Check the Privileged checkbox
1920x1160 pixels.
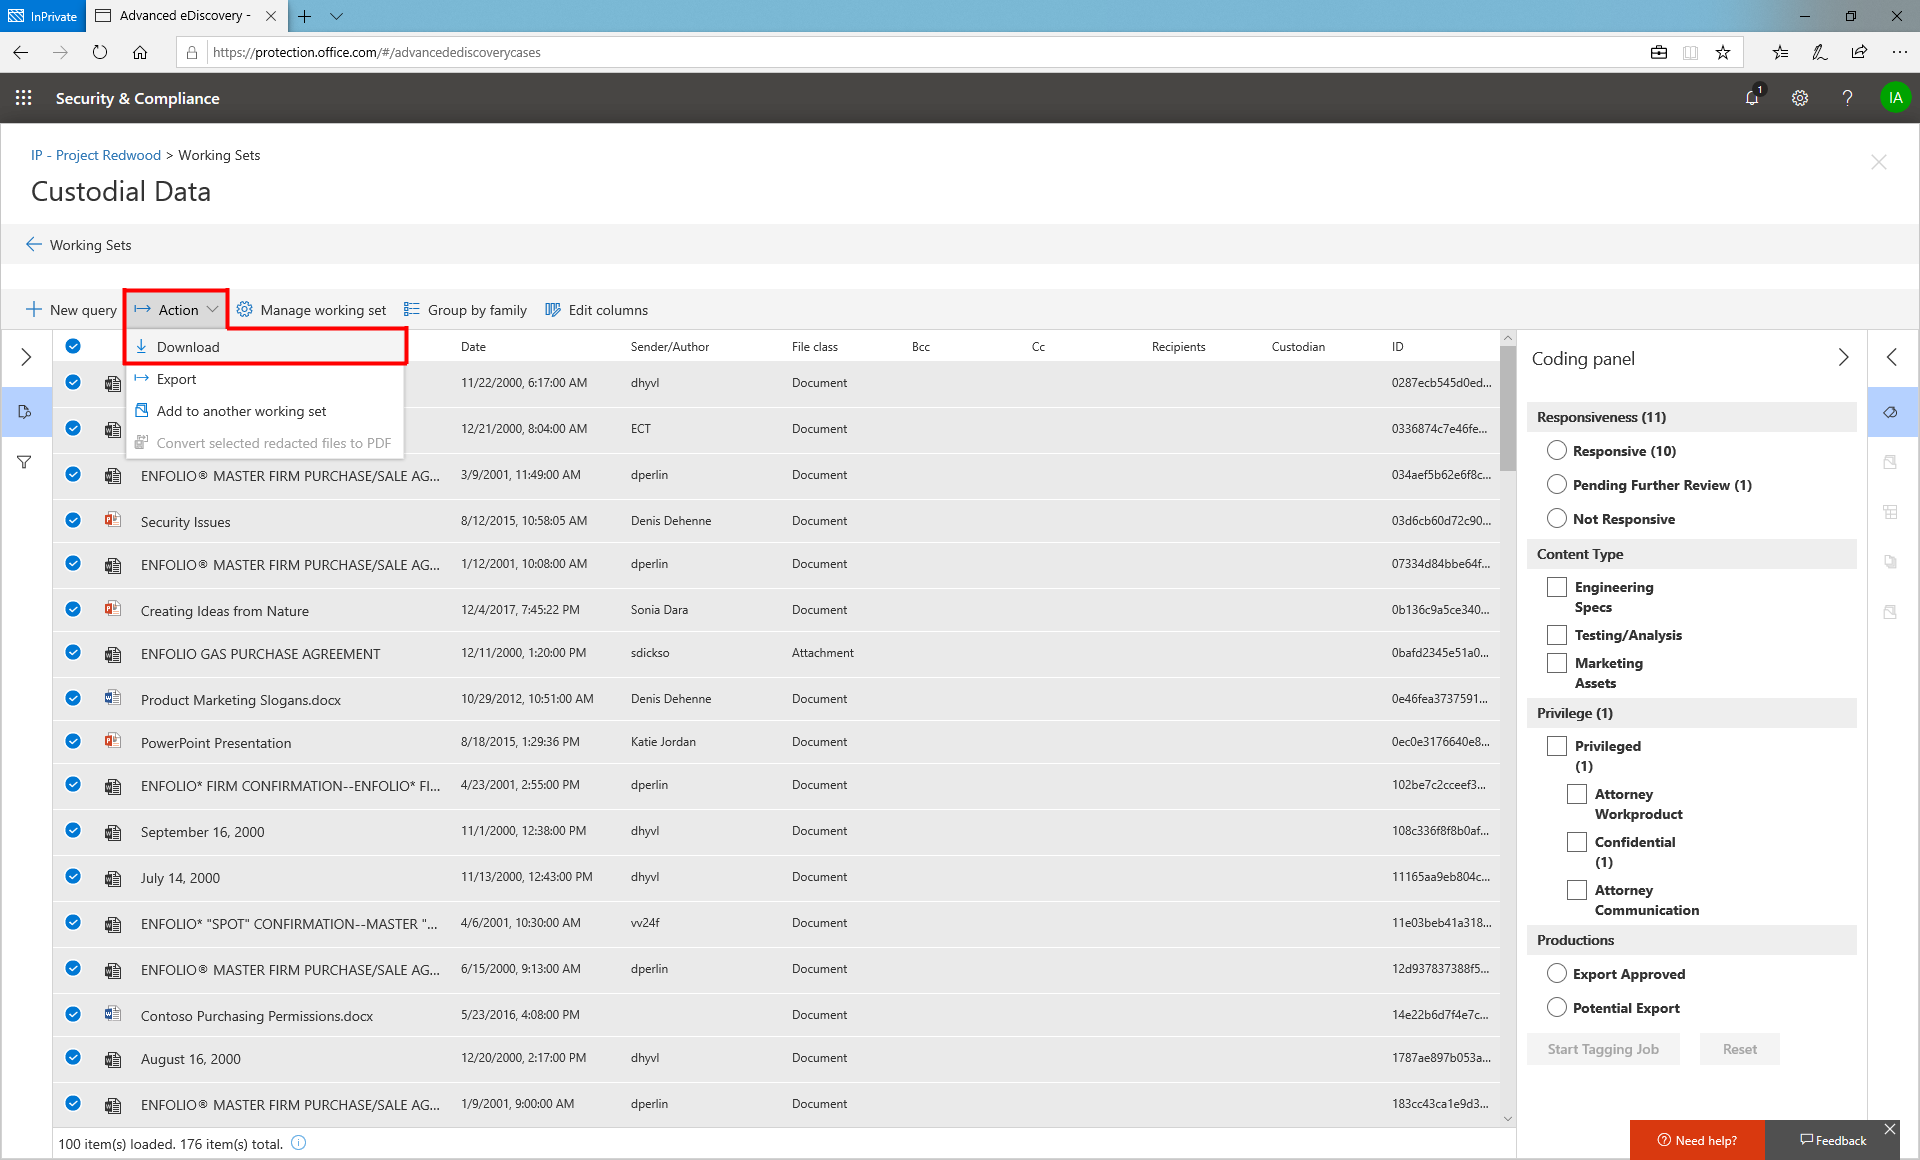(x=1557, y=746)
